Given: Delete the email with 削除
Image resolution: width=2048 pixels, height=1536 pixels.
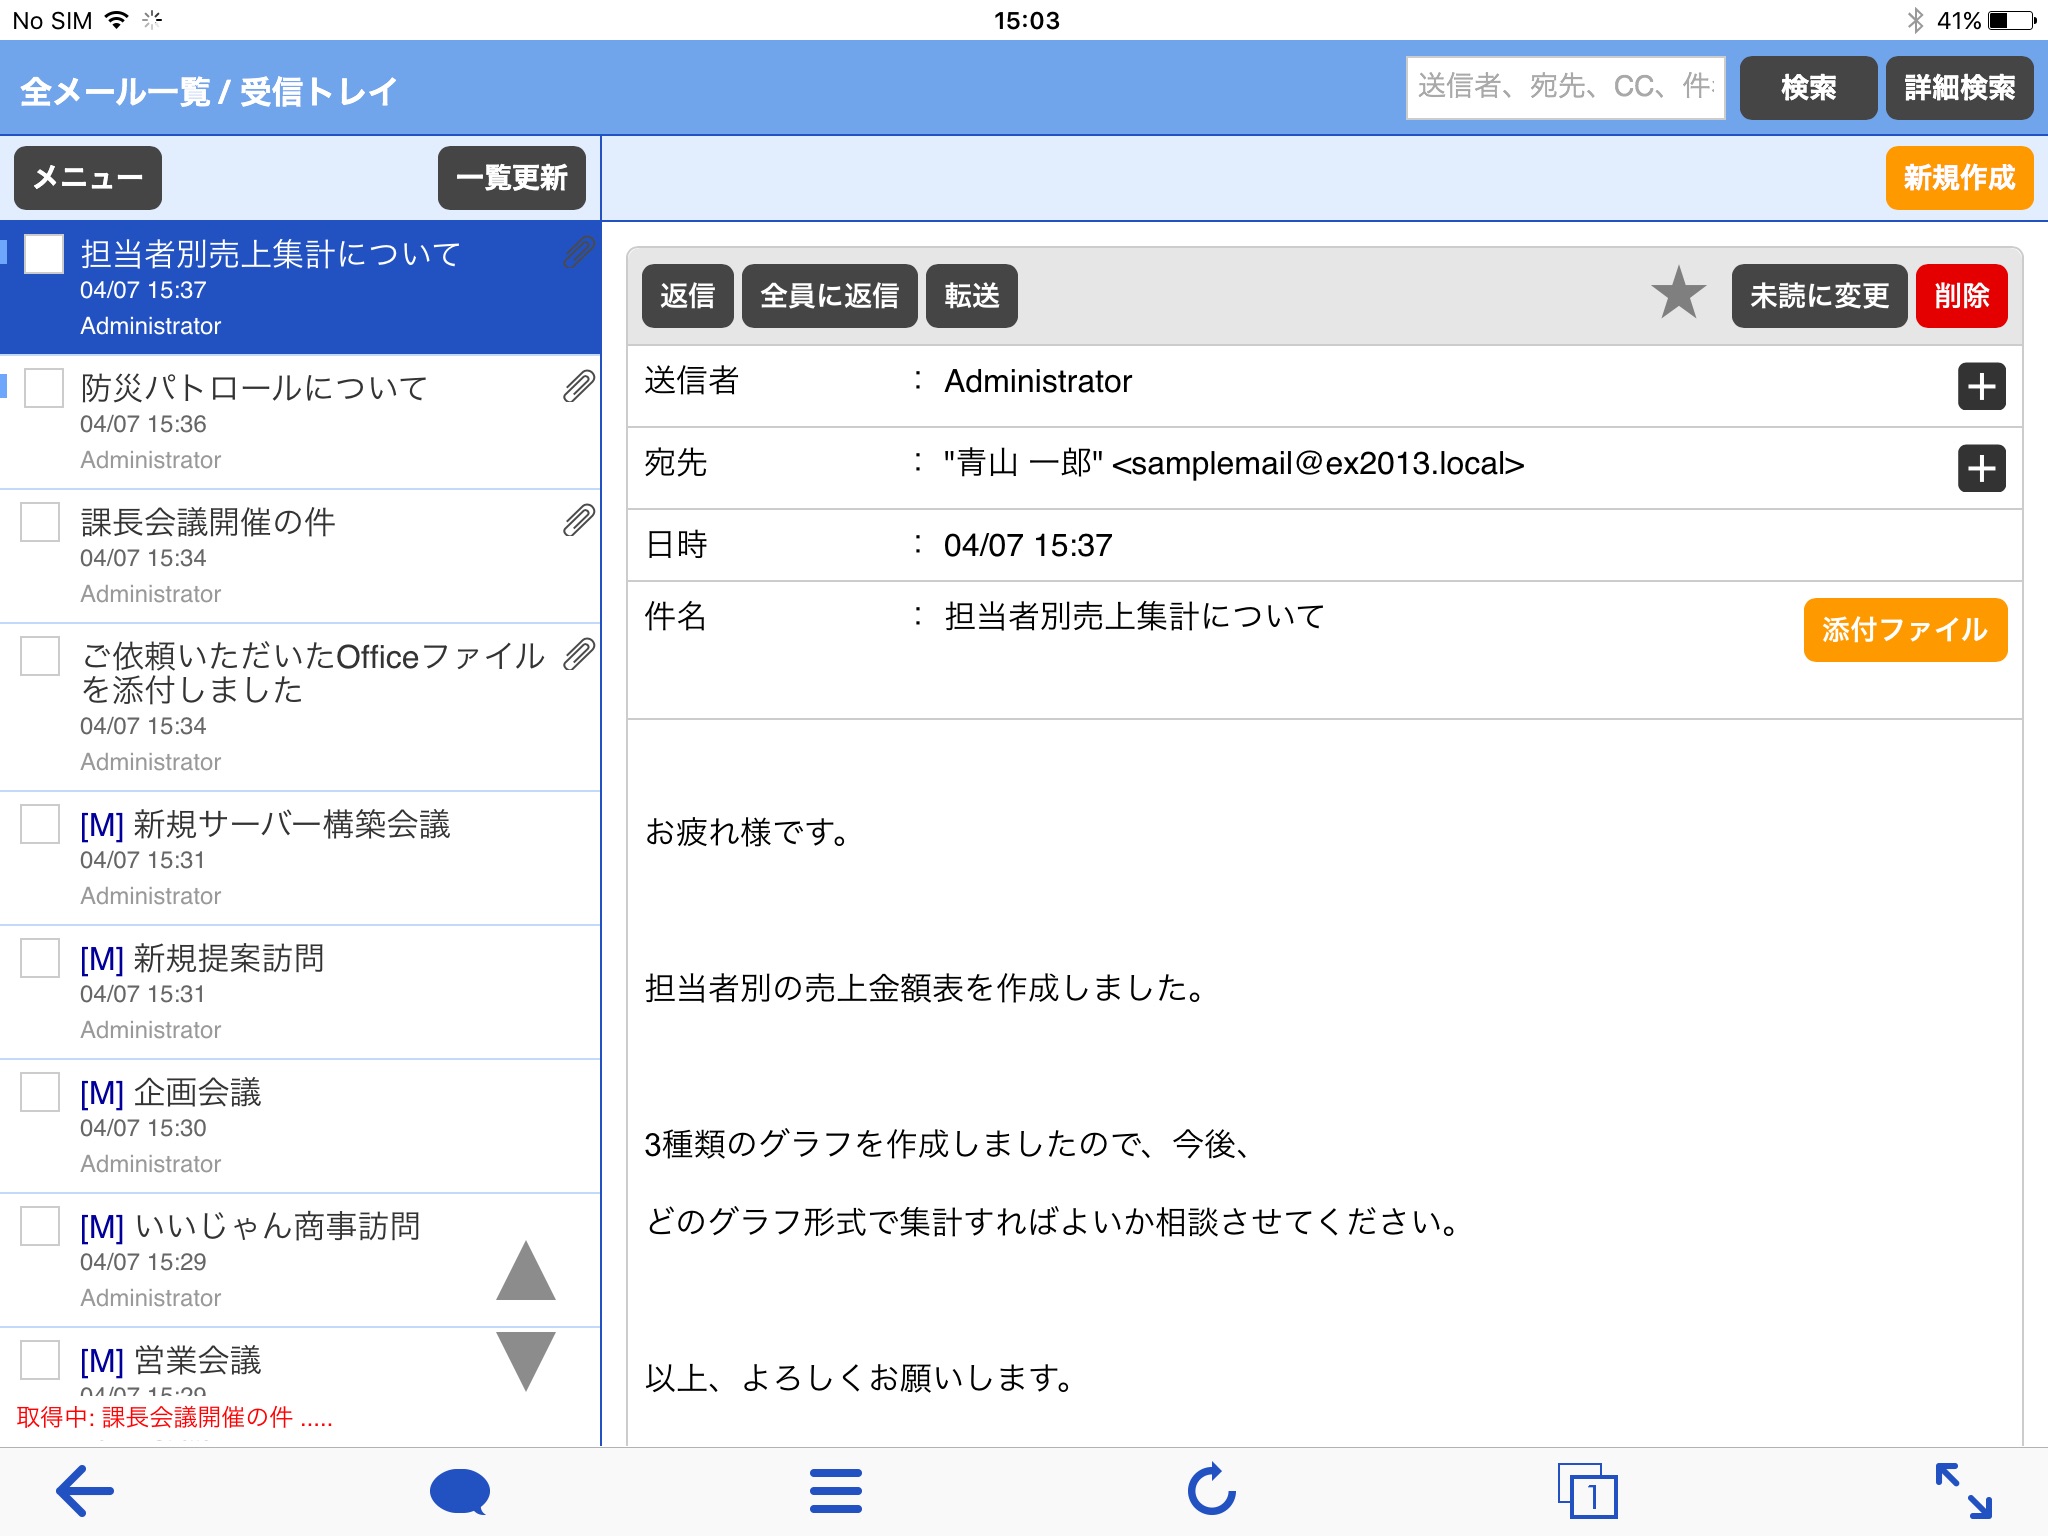Looking at the screenshot, I should tap(1961, 296).
